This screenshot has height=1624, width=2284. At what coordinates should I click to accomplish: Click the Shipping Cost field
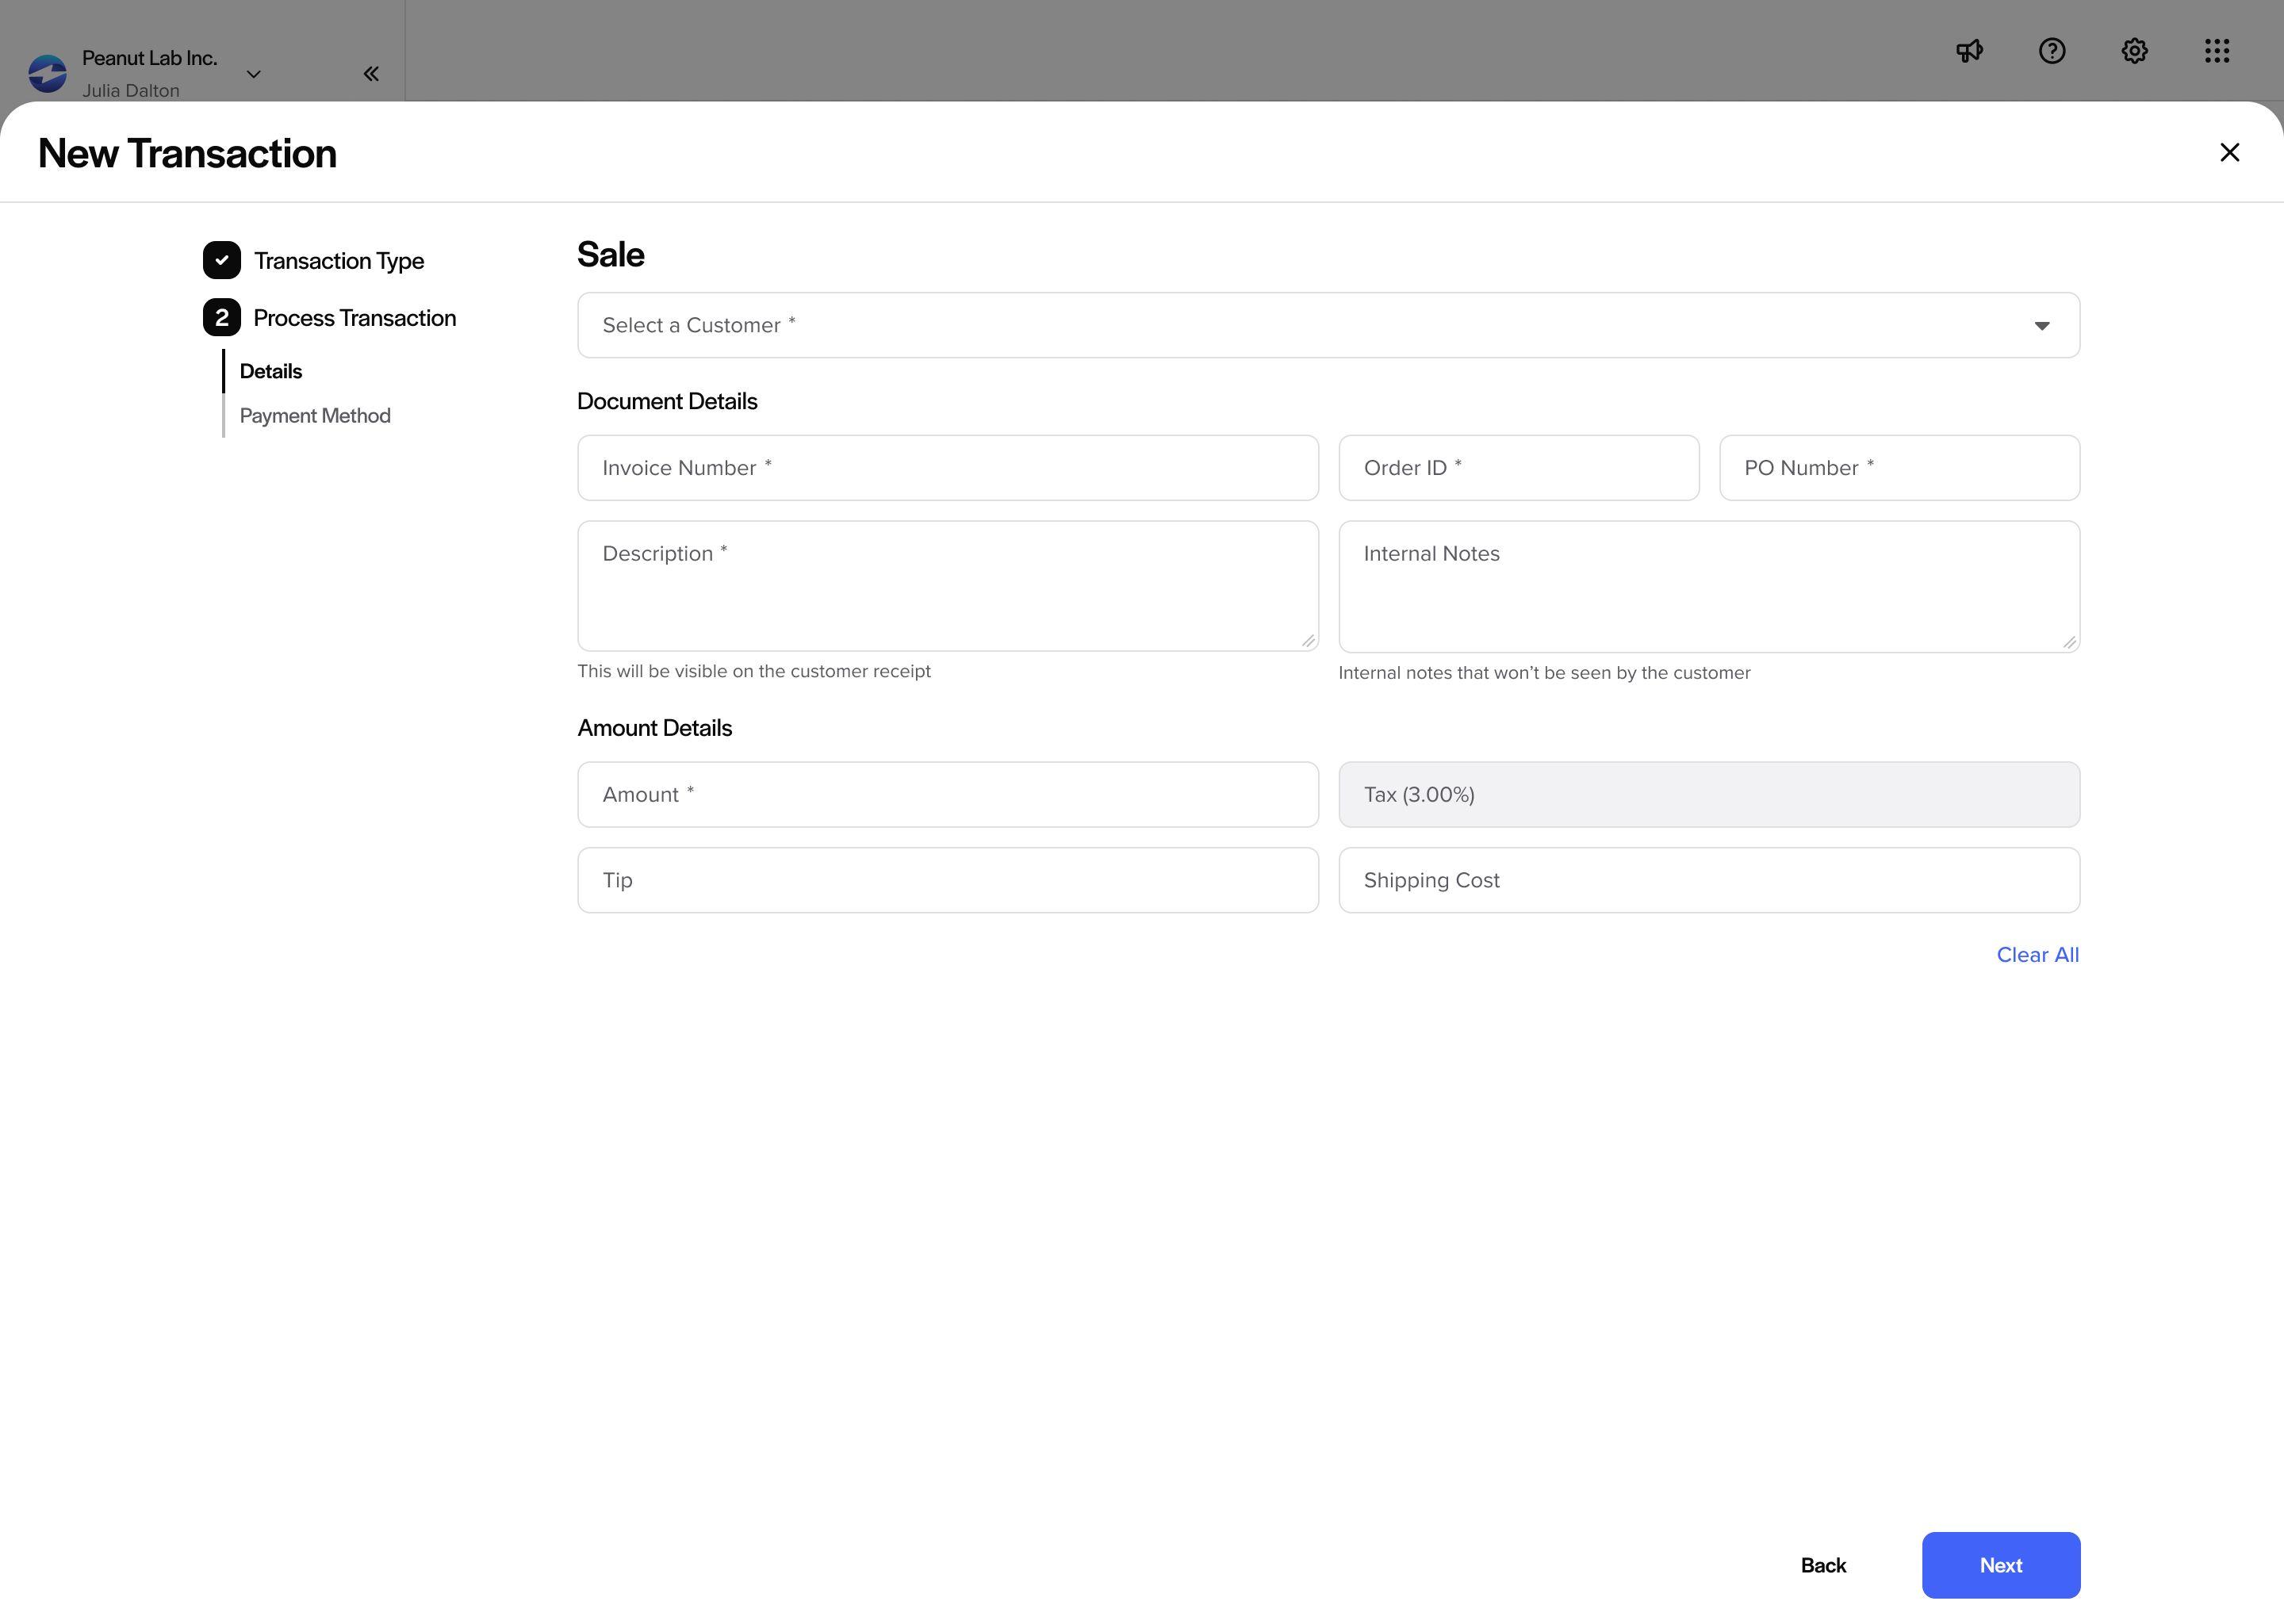1709,880
